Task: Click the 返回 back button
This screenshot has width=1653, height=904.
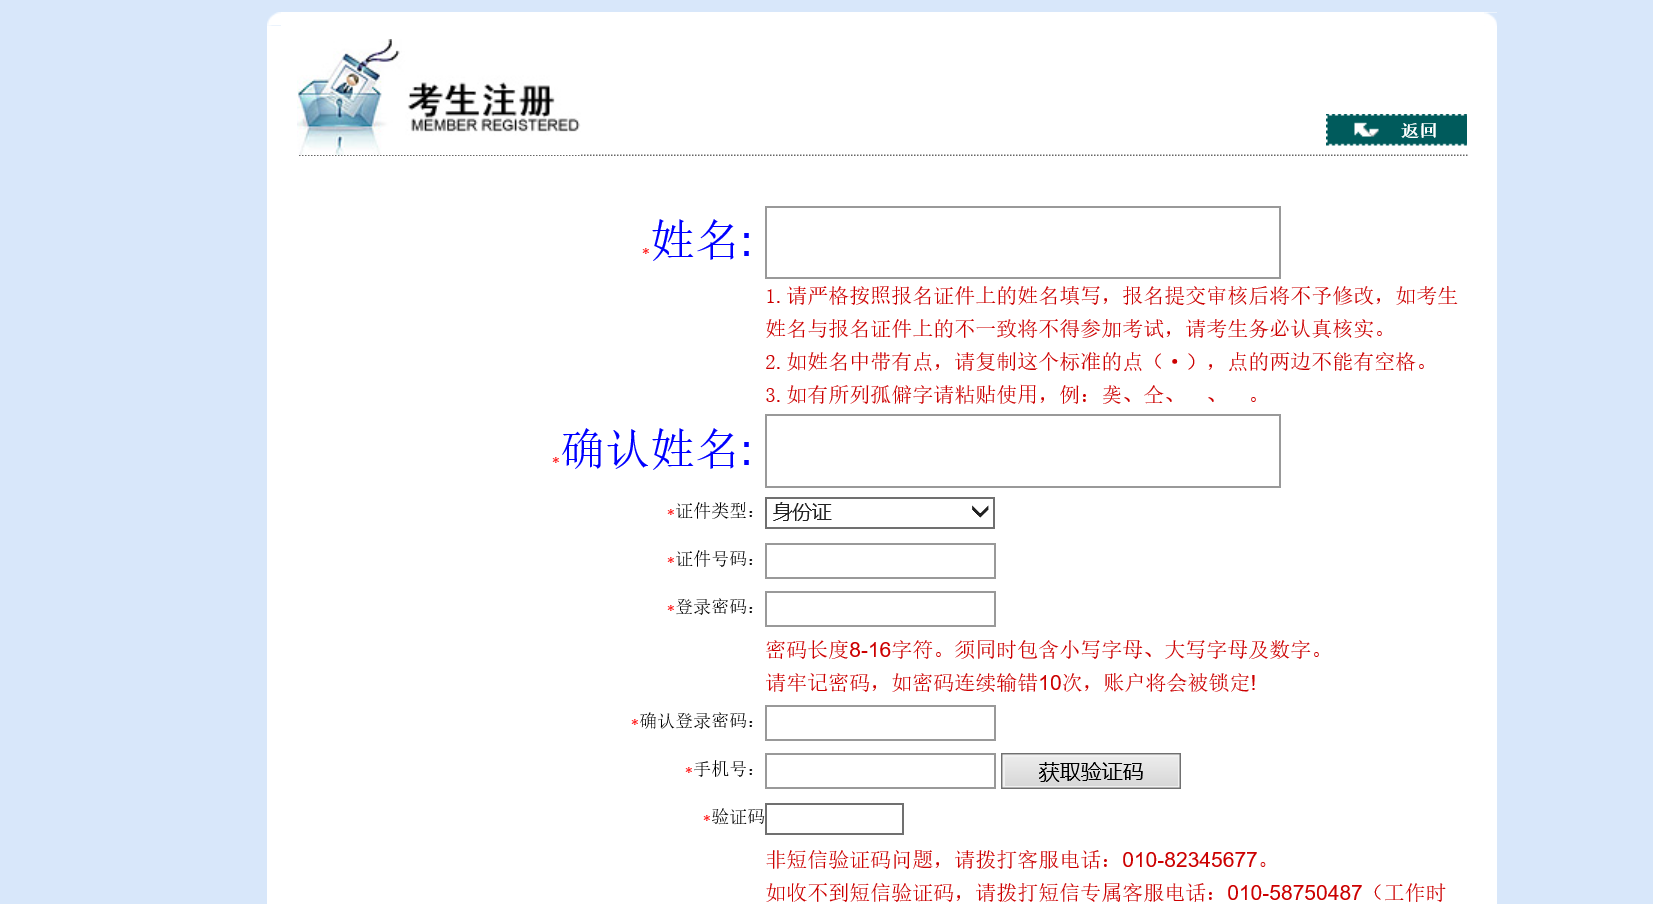Action: click(x=1396, y=130)
